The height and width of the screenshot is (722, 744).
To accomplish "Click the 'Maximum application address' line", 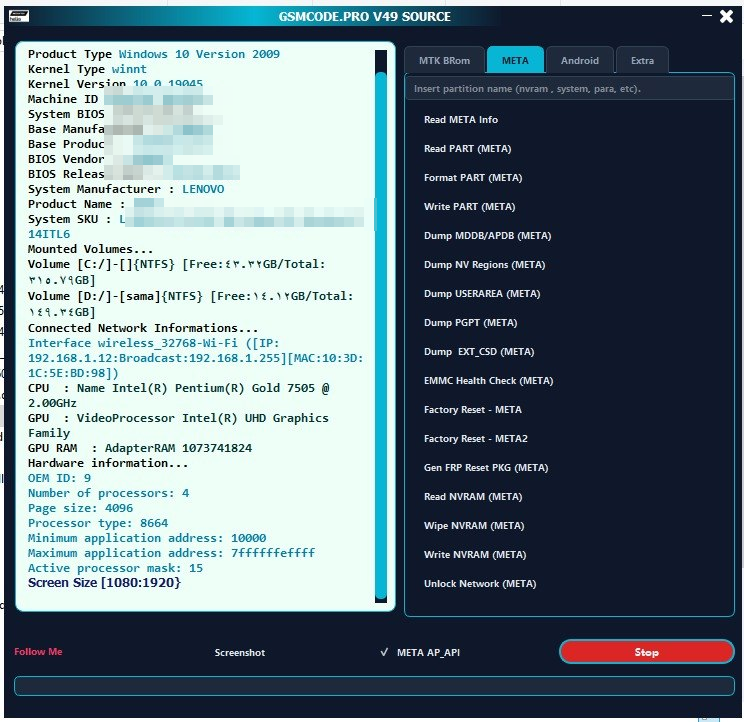I will pos(171,553).
